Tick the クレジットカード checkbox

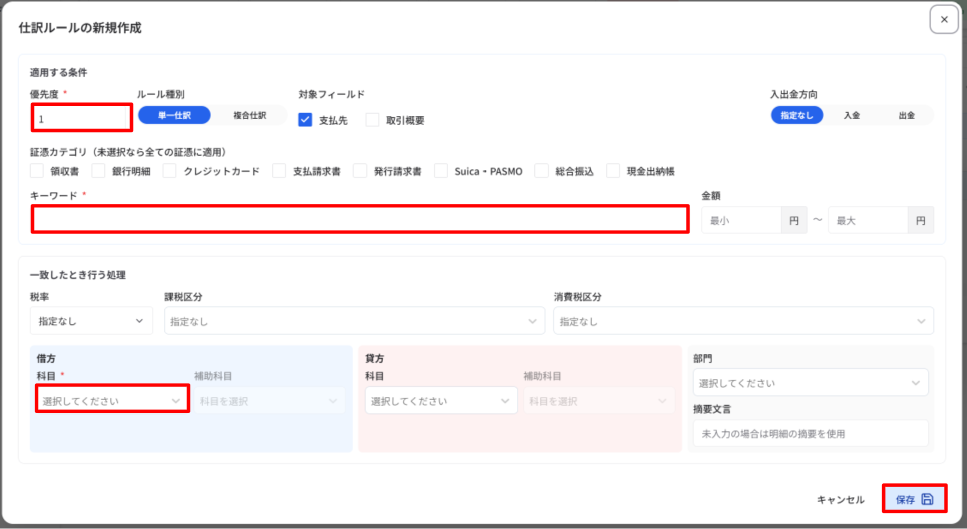[170, 171]
